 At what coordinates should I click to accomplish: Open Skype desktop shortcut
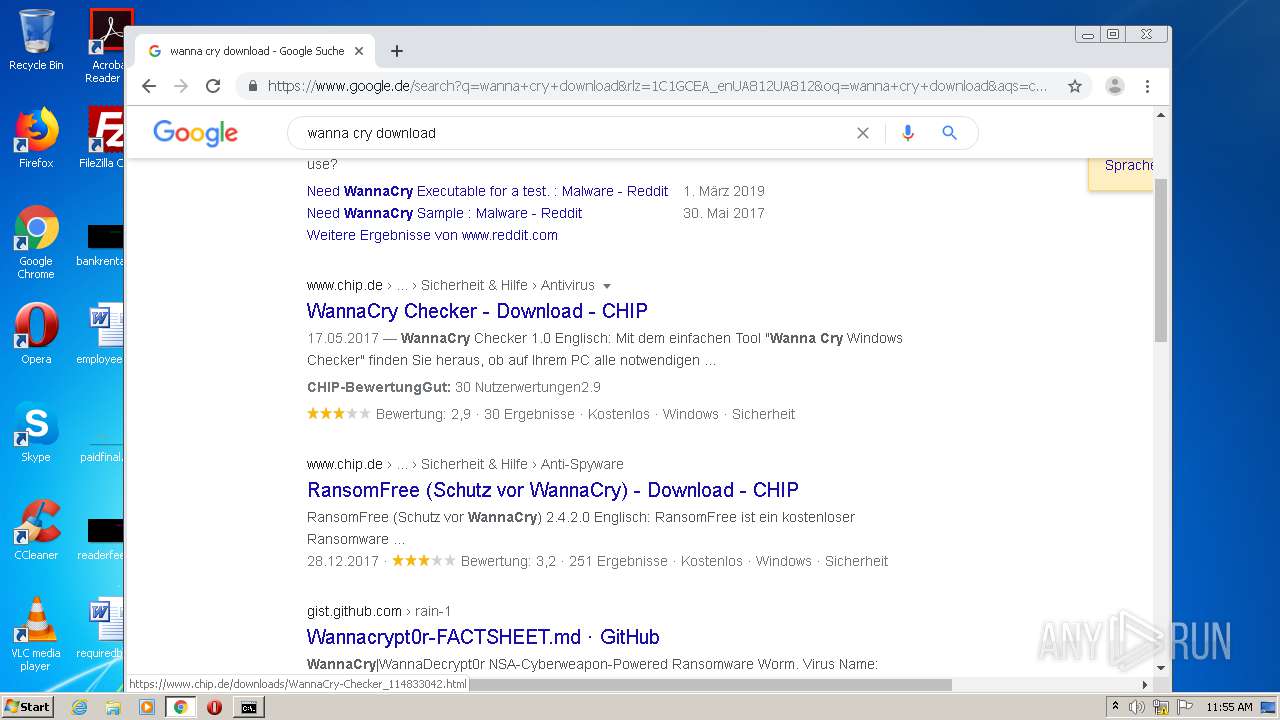point(36,432)
